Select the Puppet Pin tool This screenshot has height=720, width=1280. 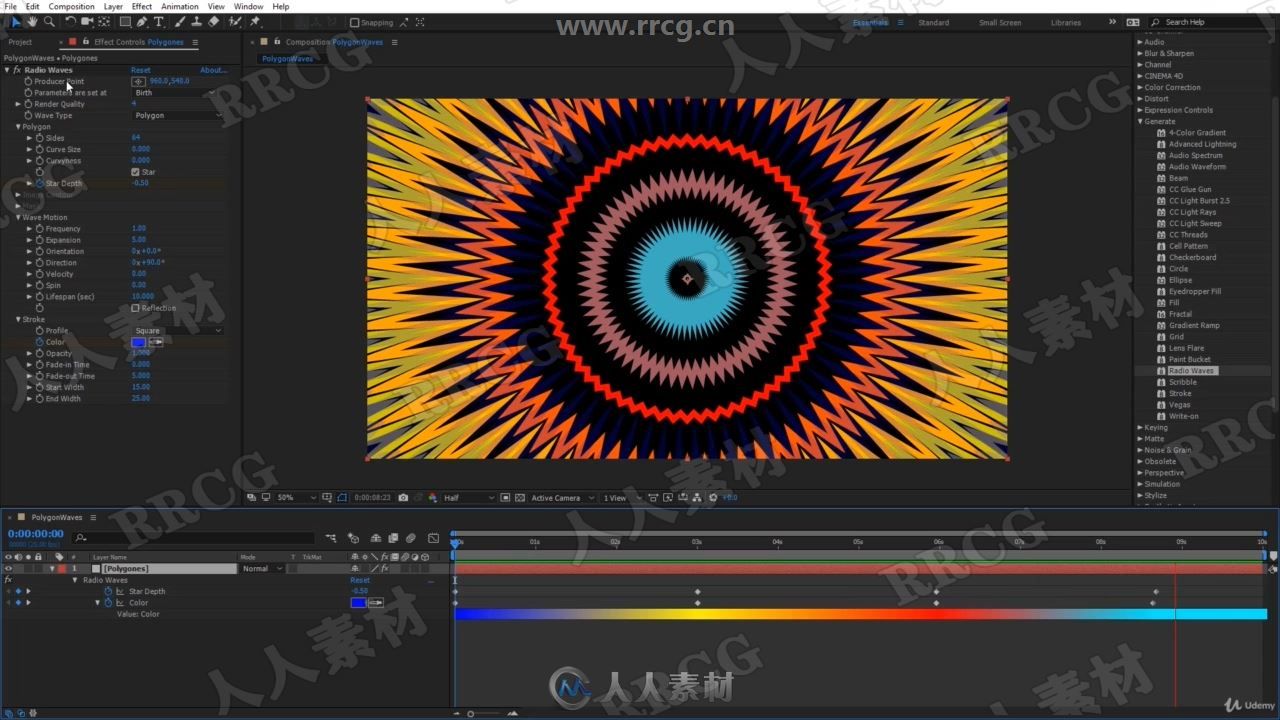pos(255,21)
